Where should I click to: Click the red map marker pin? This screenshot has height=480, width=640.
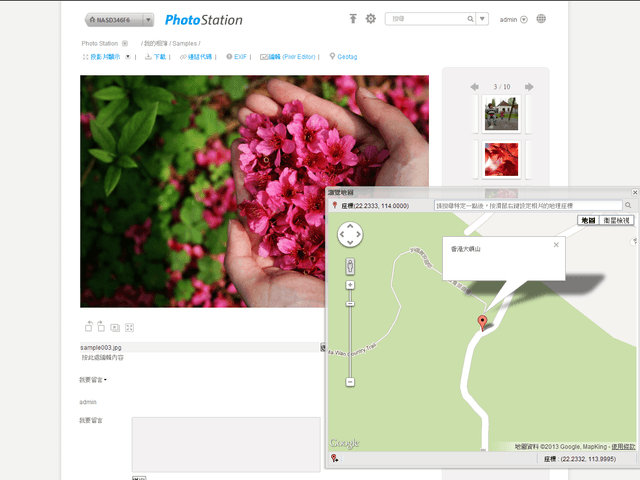482,322
